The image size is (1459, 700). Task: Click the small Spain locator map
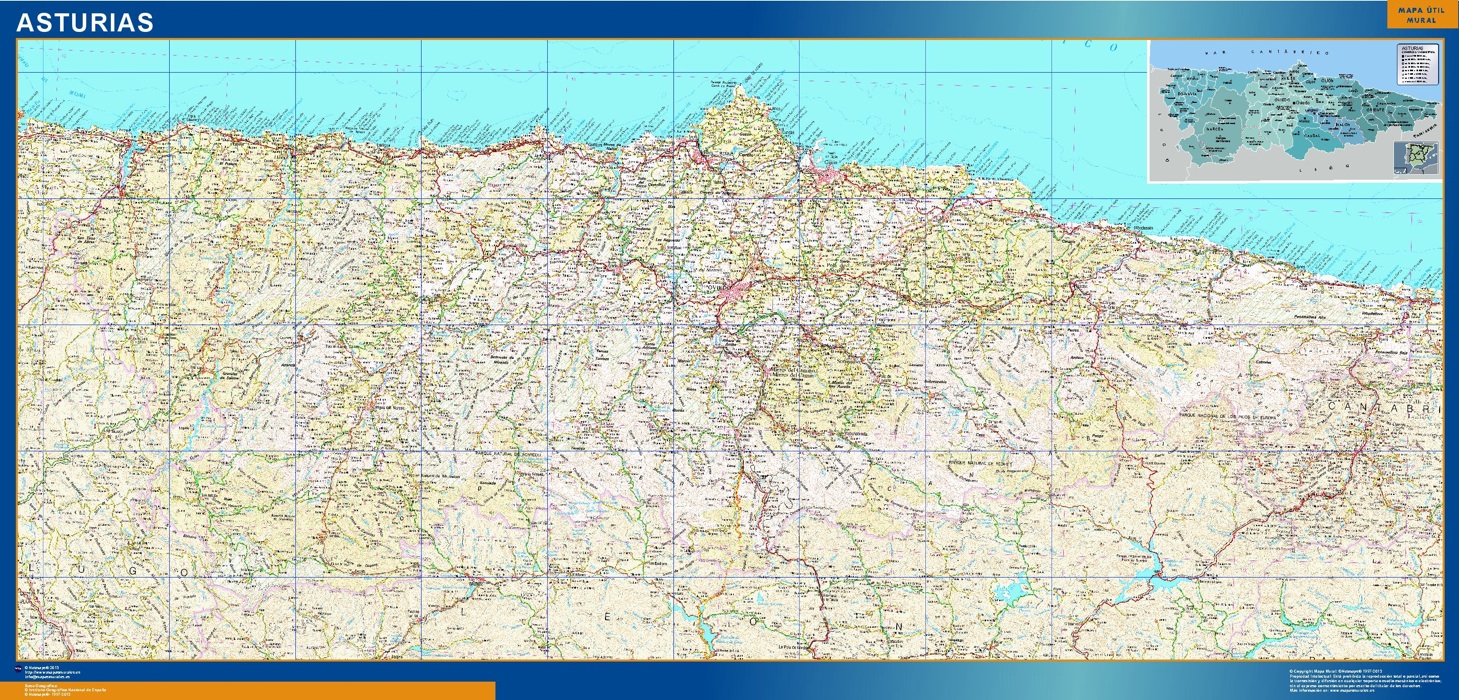coord(1414,158)
